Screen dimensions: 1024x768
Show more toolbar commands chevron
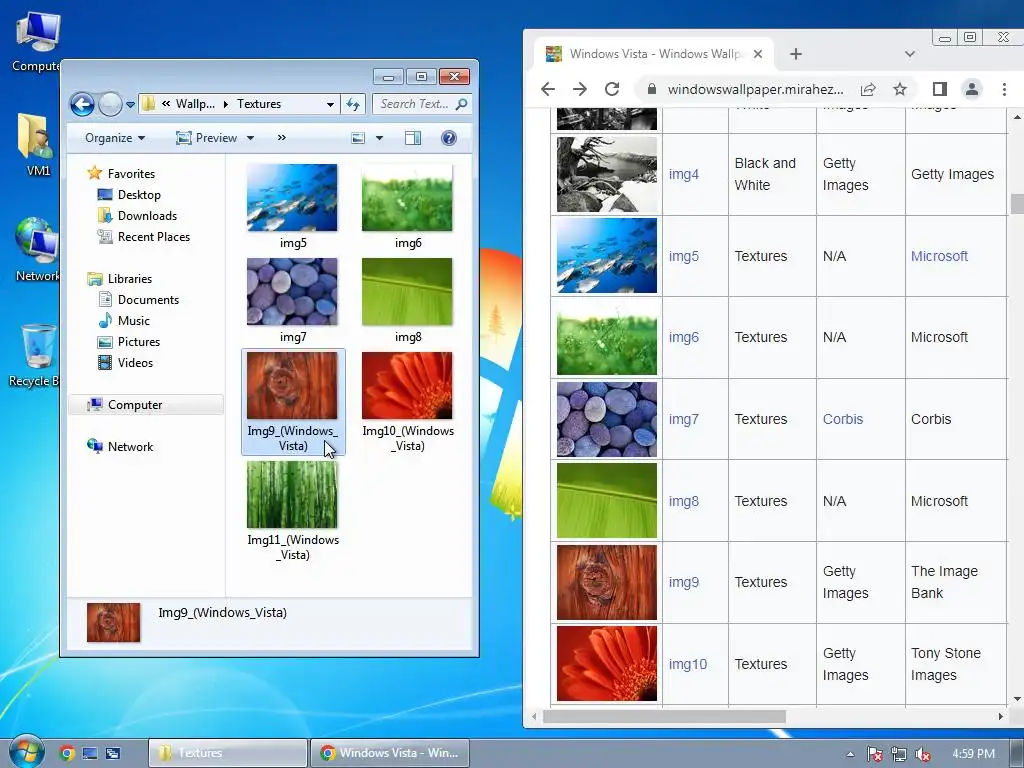[x=281, y=137]
